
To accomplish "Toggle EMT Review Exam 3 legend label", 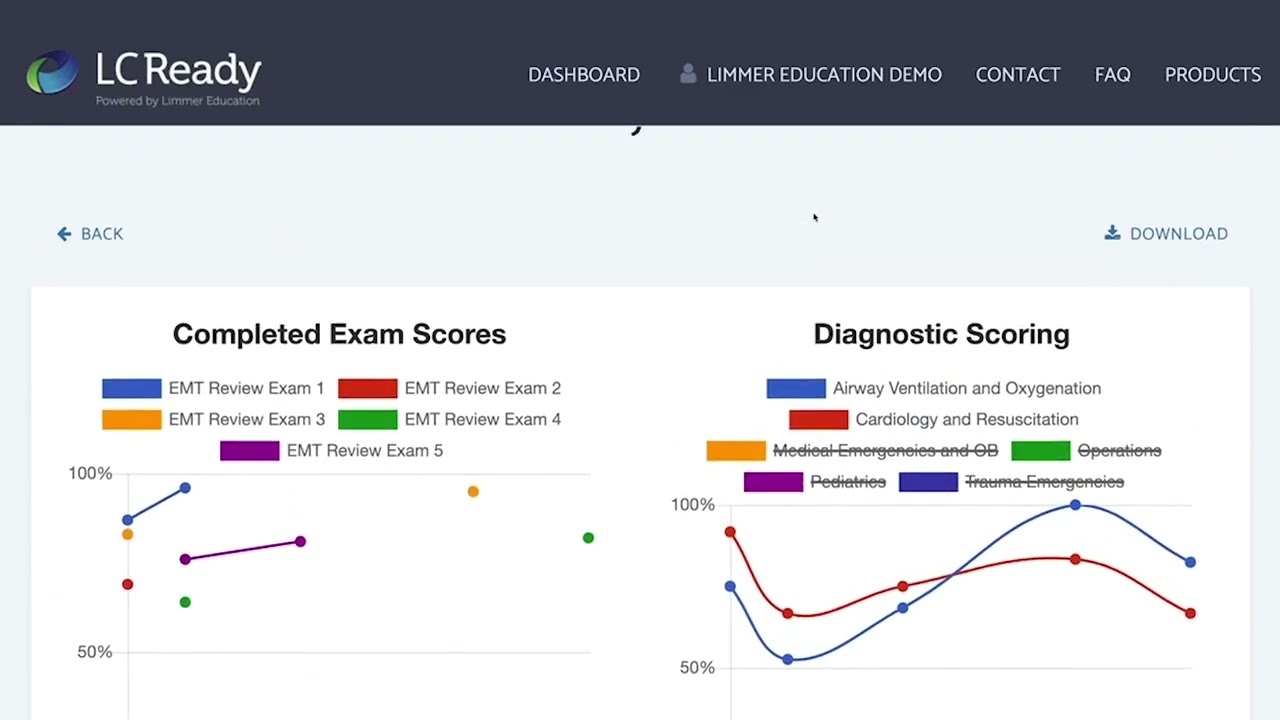I will pyautogui.click(x=246, y=419).
